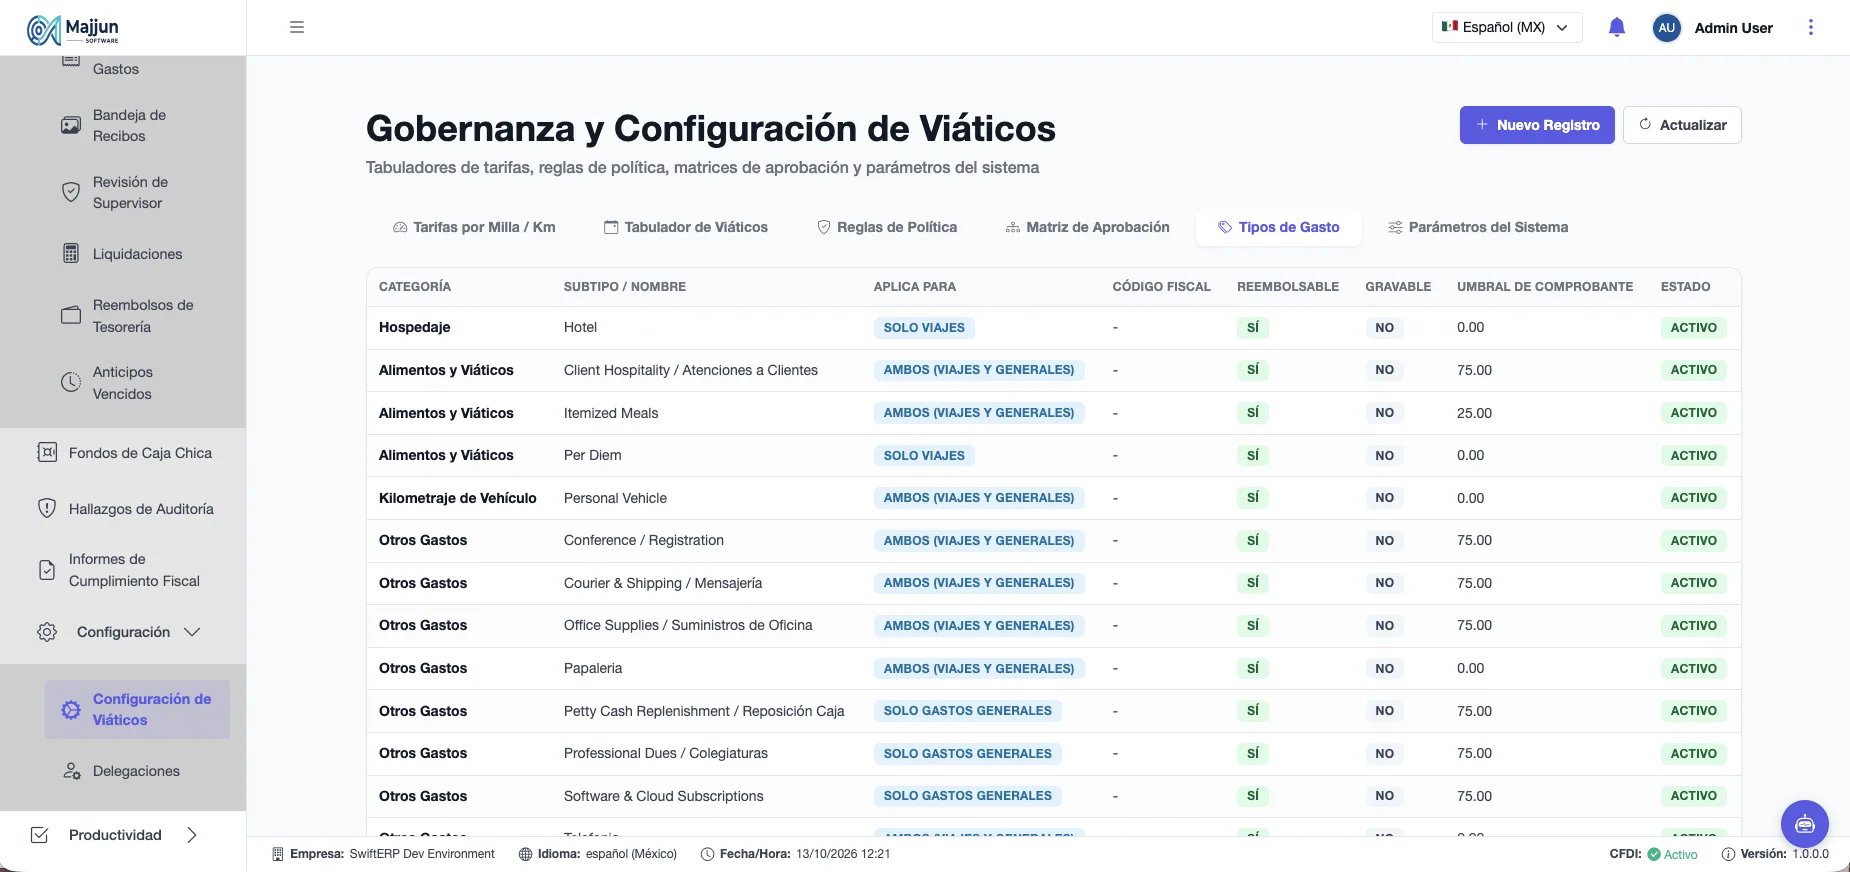Click SOLO VIAJES badge in Hotel row
This screenshot has width=1850, height=872.
point(924,328)
